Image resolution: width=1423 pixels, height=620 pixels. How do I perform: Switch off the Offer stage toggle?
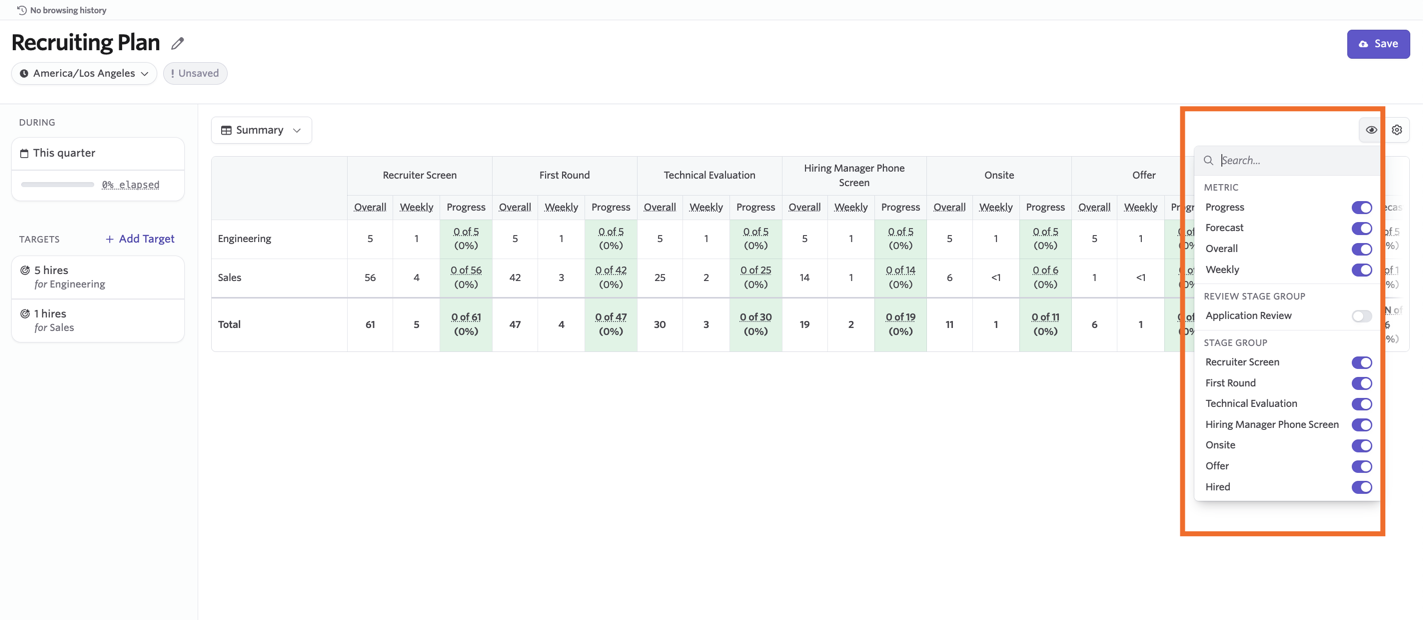[1362, 467]
